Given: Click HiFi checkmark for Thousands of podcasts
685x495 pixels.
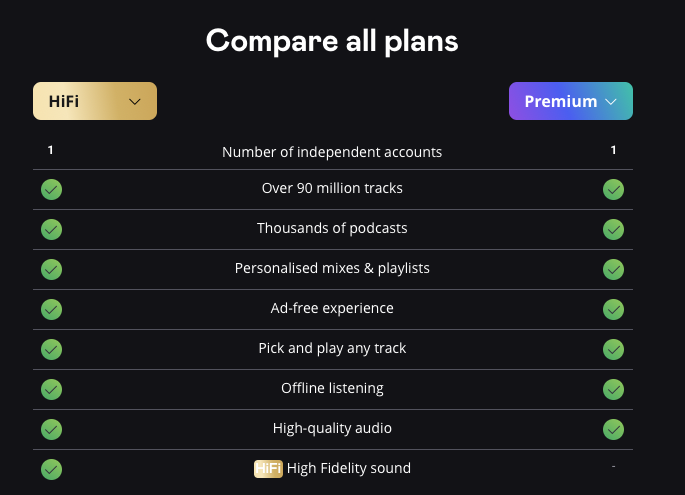Looking at the screenshot, I should tap(51, 229).
